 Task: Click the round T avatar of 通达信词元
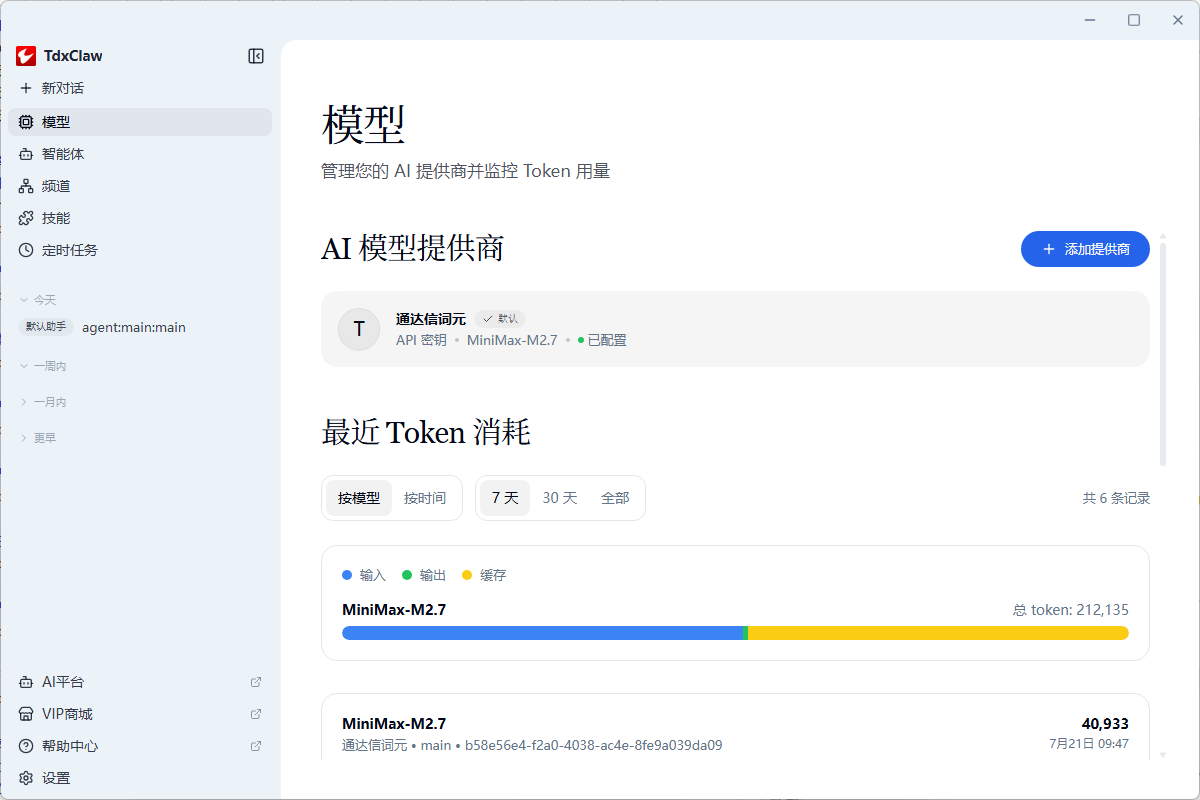[359, 329]
